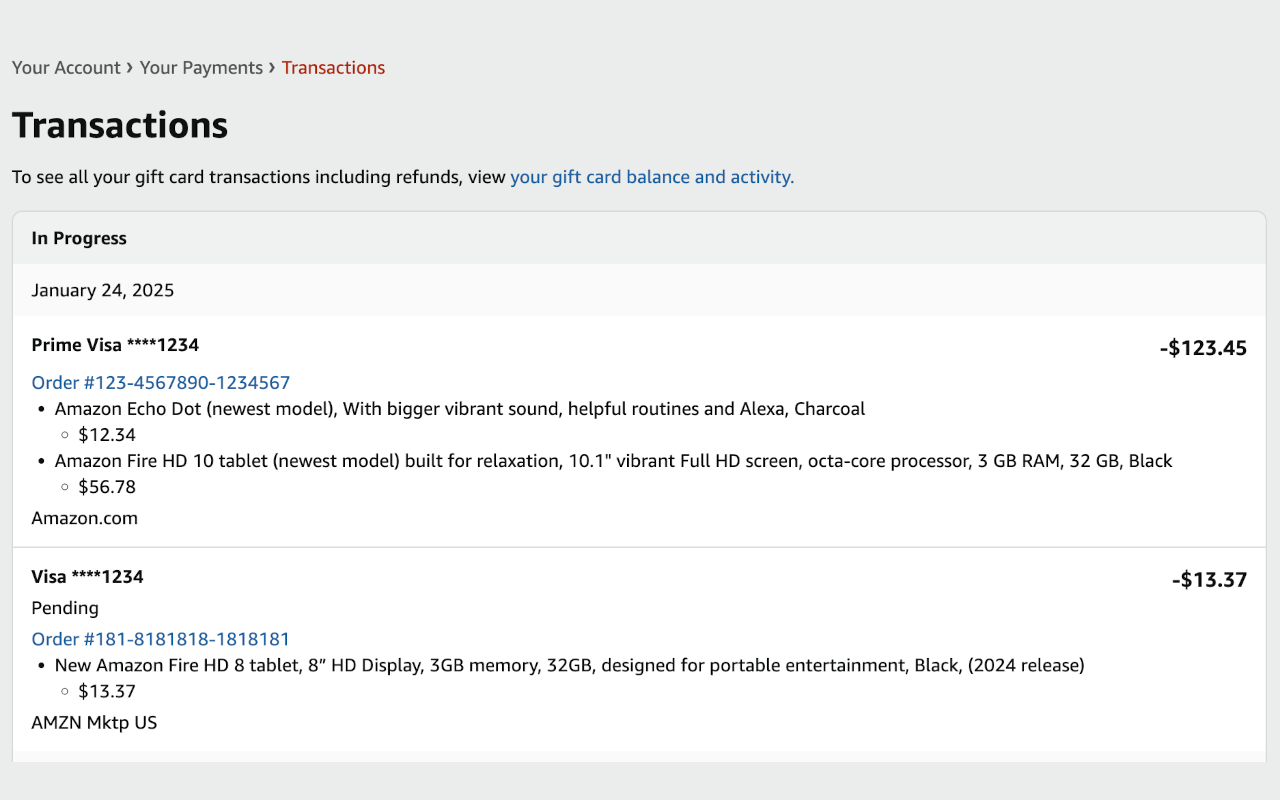Open Order #123-4567890-1234567

(x=161, y=383)
